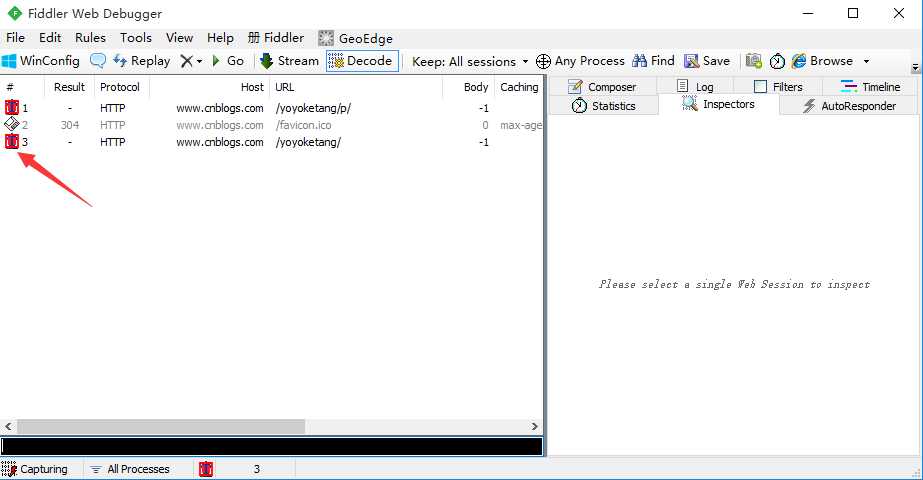Click the icon of session 2 favicon.ico

tap(12, 124)
